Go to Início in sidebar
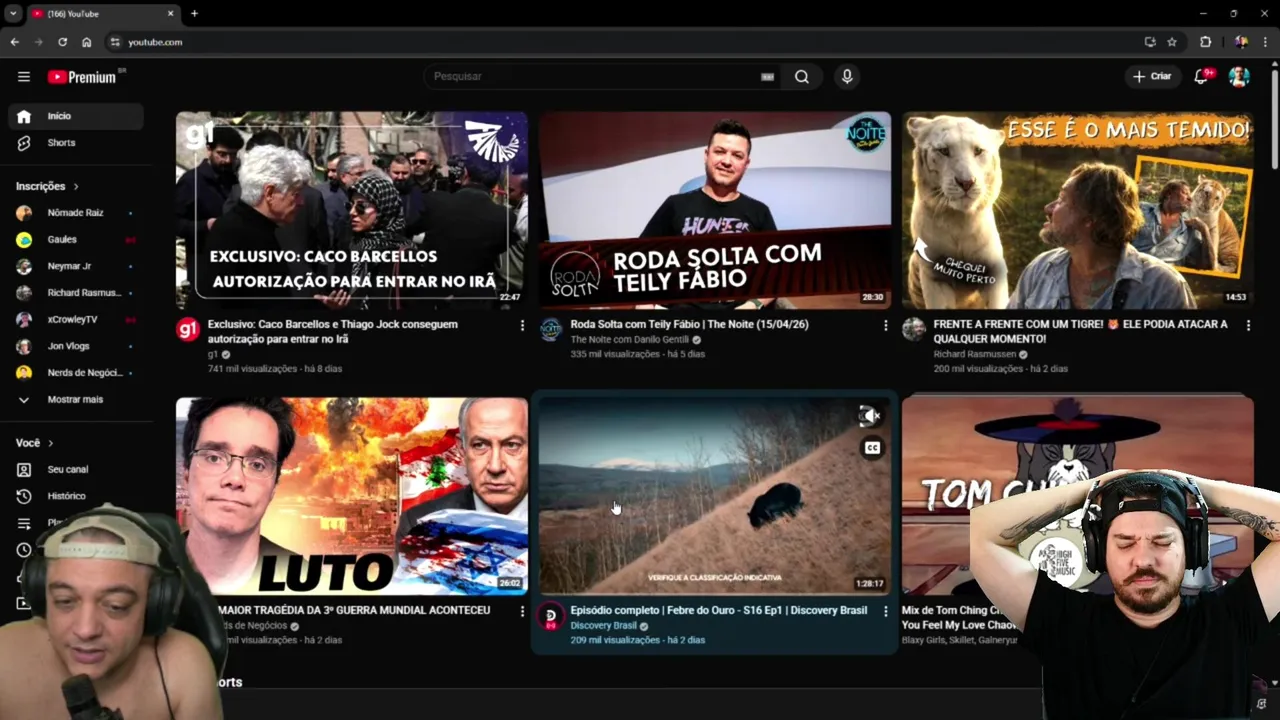 point(76,116)
